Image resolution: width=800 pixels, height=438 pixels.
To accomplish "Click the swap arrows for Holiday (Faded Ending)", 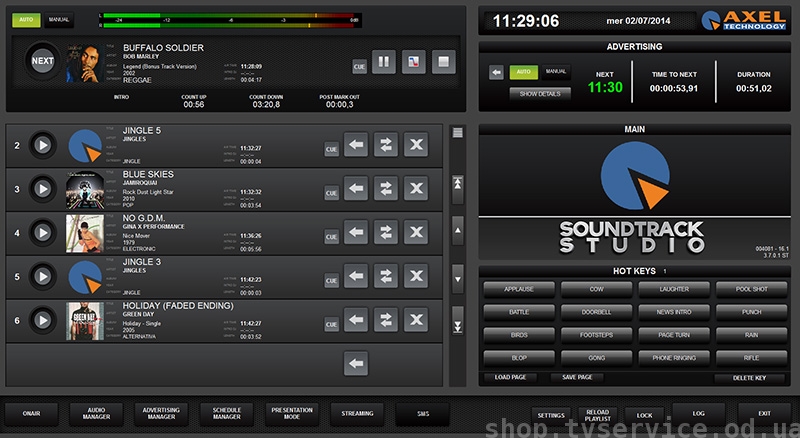I will click(x=386, y=320).
